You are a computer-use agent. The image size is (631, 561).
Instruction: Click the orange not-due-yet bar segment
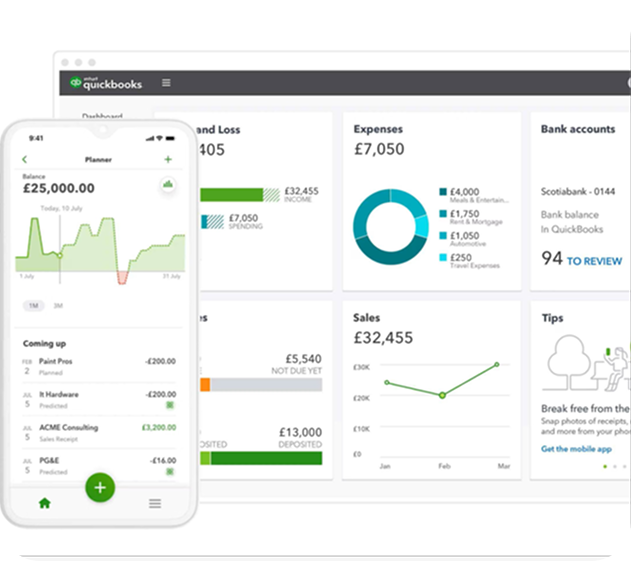(205, 385)
